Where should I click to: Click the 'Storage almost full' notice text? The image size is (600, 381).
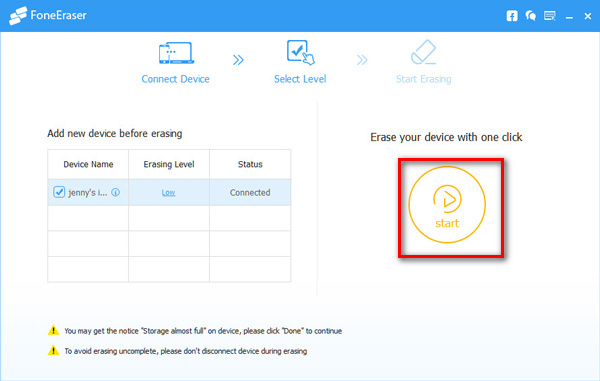click(203, 331)
